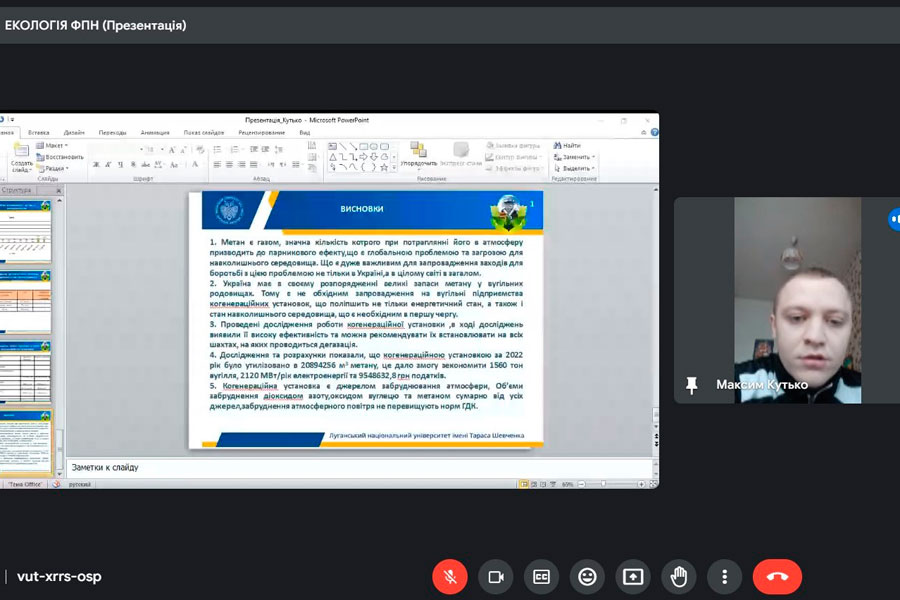This screenshot has height=600, width=900.
Task: Raise your hand in the meeting
Action: click(679, 577)
